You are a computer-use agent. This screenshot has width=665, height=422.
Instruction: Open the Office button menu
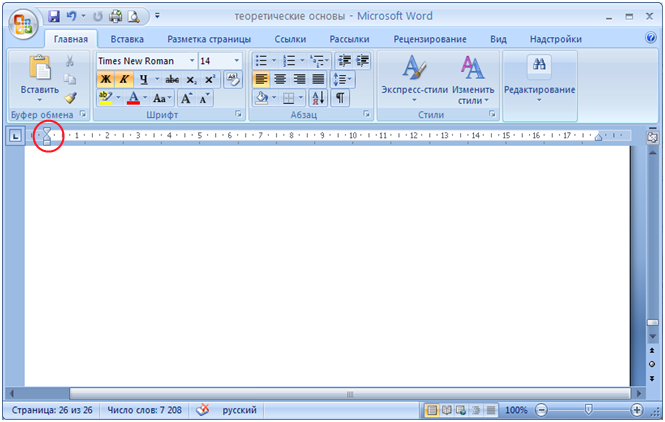point(23,23)
